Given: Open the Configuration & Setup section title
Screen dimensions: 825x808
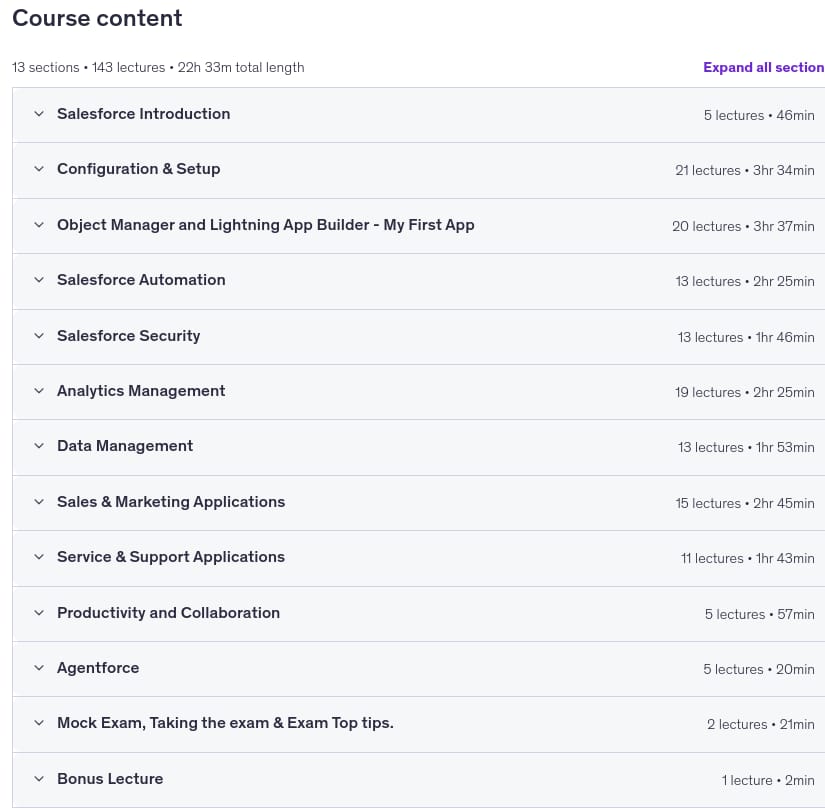Looking at the screenshot, I should tap(138, 169).
